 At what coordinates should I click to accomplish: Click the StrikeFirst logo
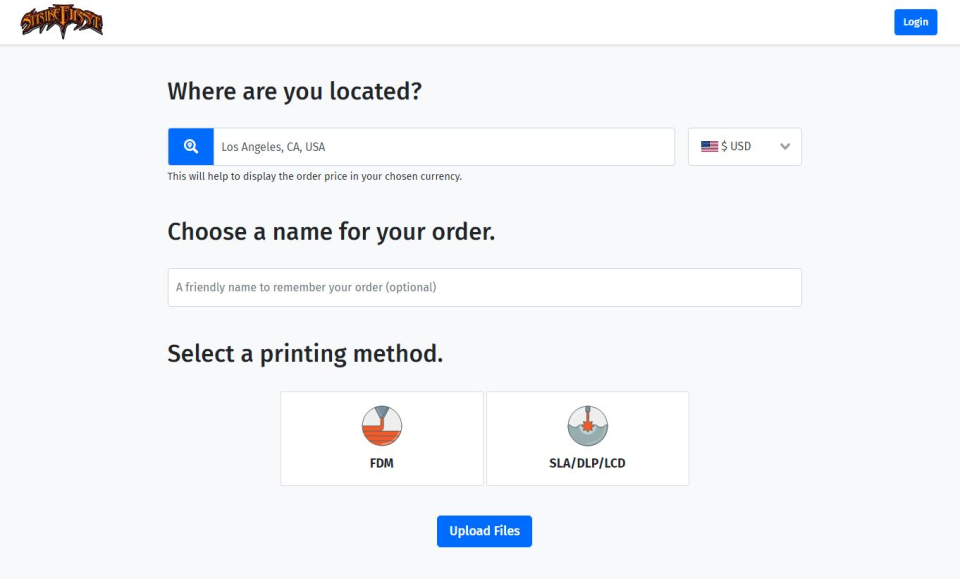pos(62,21)
